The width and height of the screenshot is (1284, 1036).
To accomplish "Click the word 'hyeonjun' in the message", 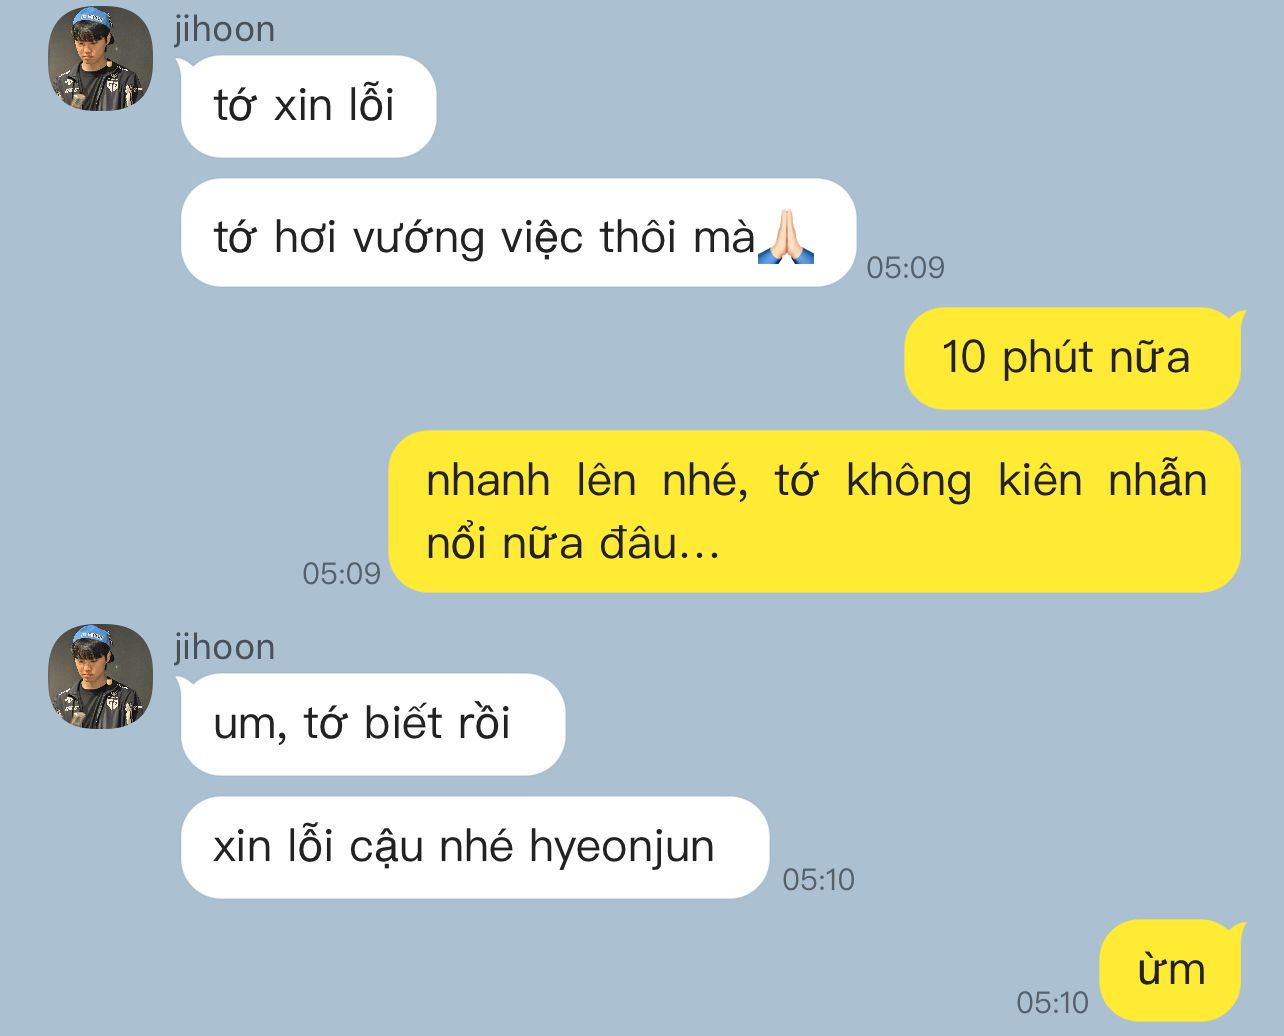I will tap(621, 849).
